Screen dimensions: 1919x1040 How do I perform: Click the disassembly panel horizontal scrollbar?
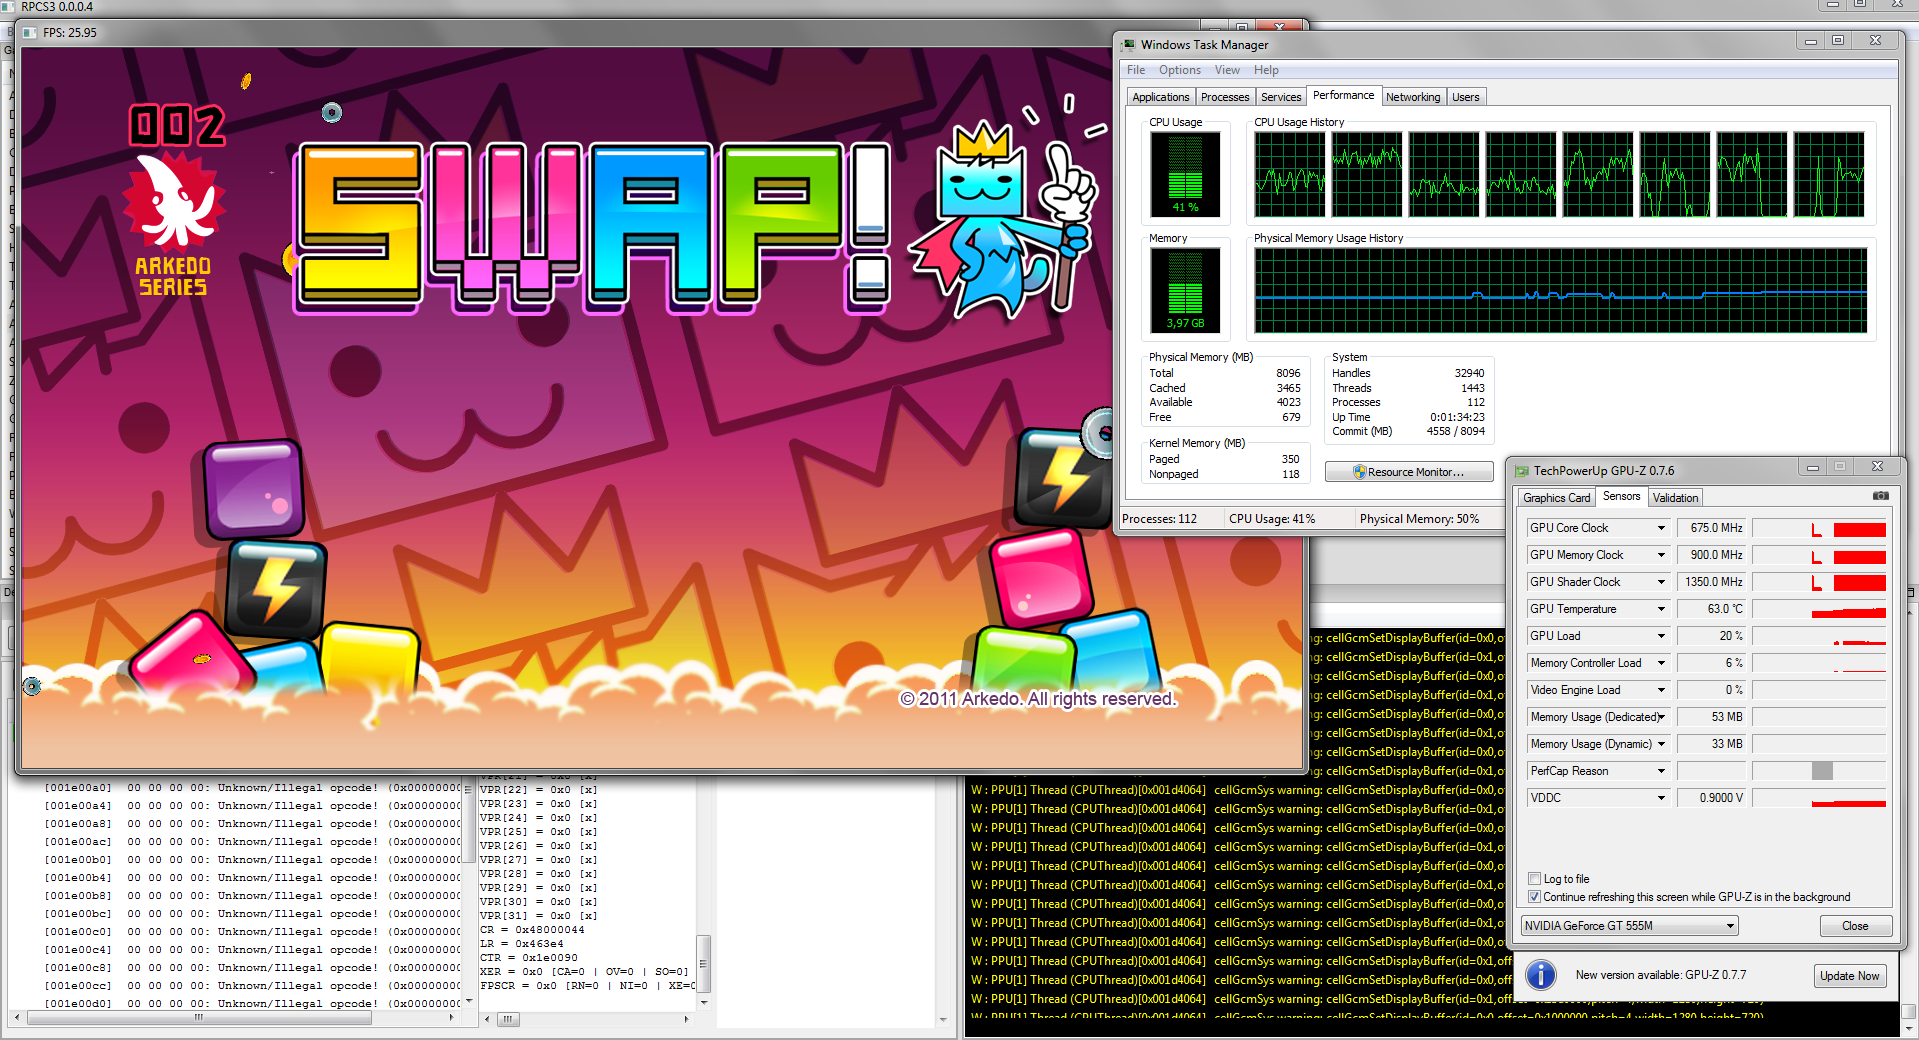(x=200, y=1018)
